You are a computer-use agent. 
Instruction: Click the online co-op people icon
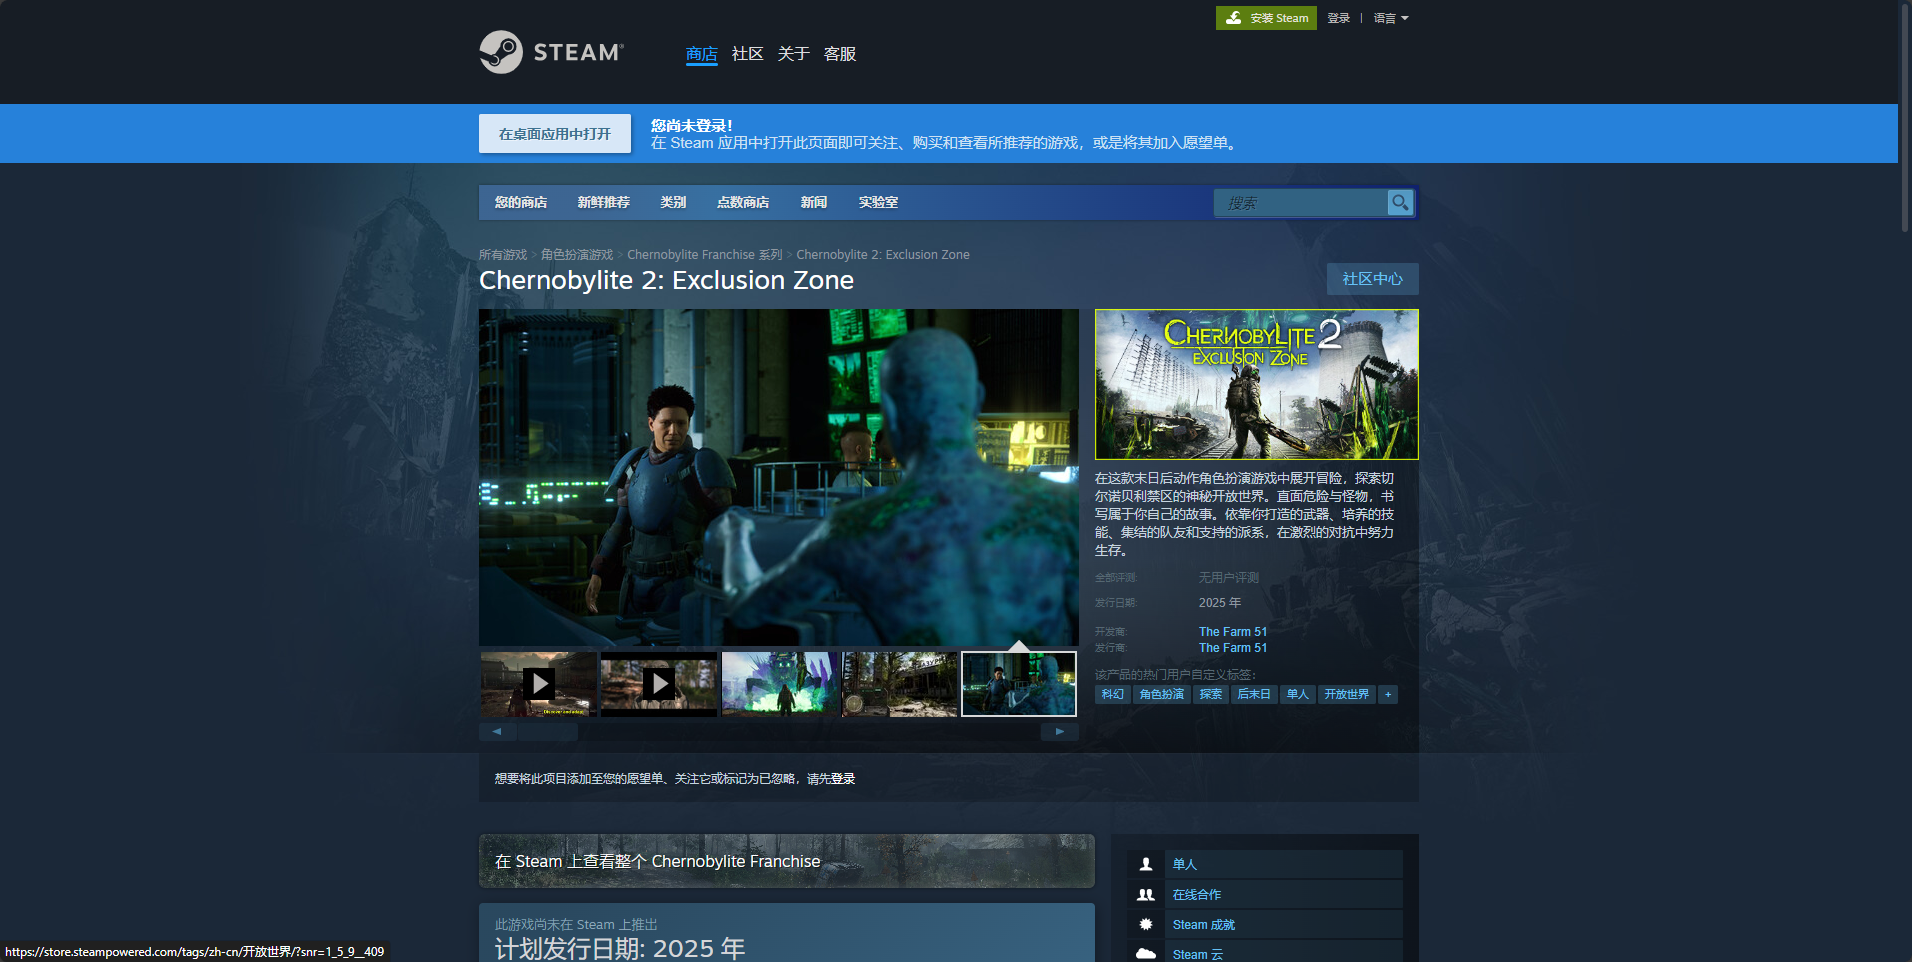click(1146, 895)
